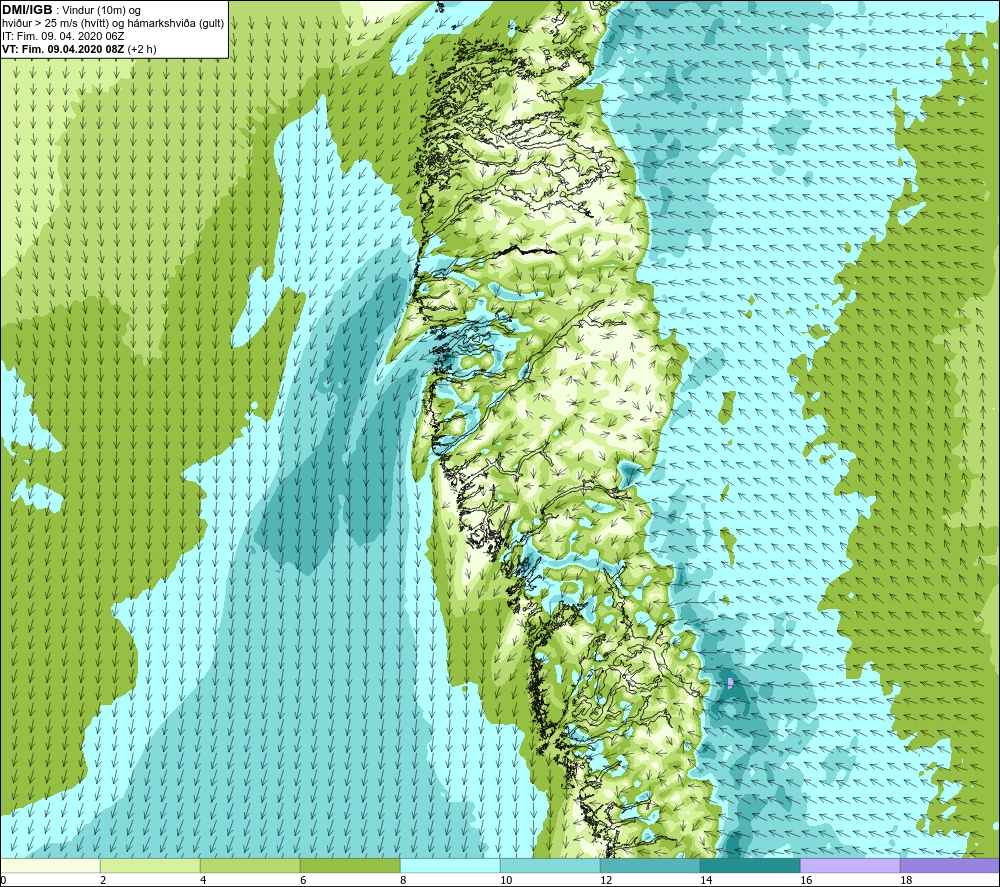This screenshot has height=887, width=1000.
Task: Click the "4" scale label
Action: click(203, 881)
